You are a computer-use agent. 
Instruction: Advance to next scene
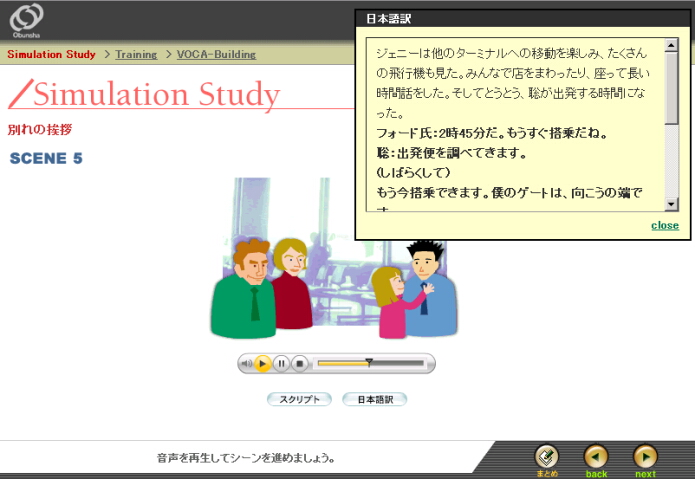click(x=645, y=458)
